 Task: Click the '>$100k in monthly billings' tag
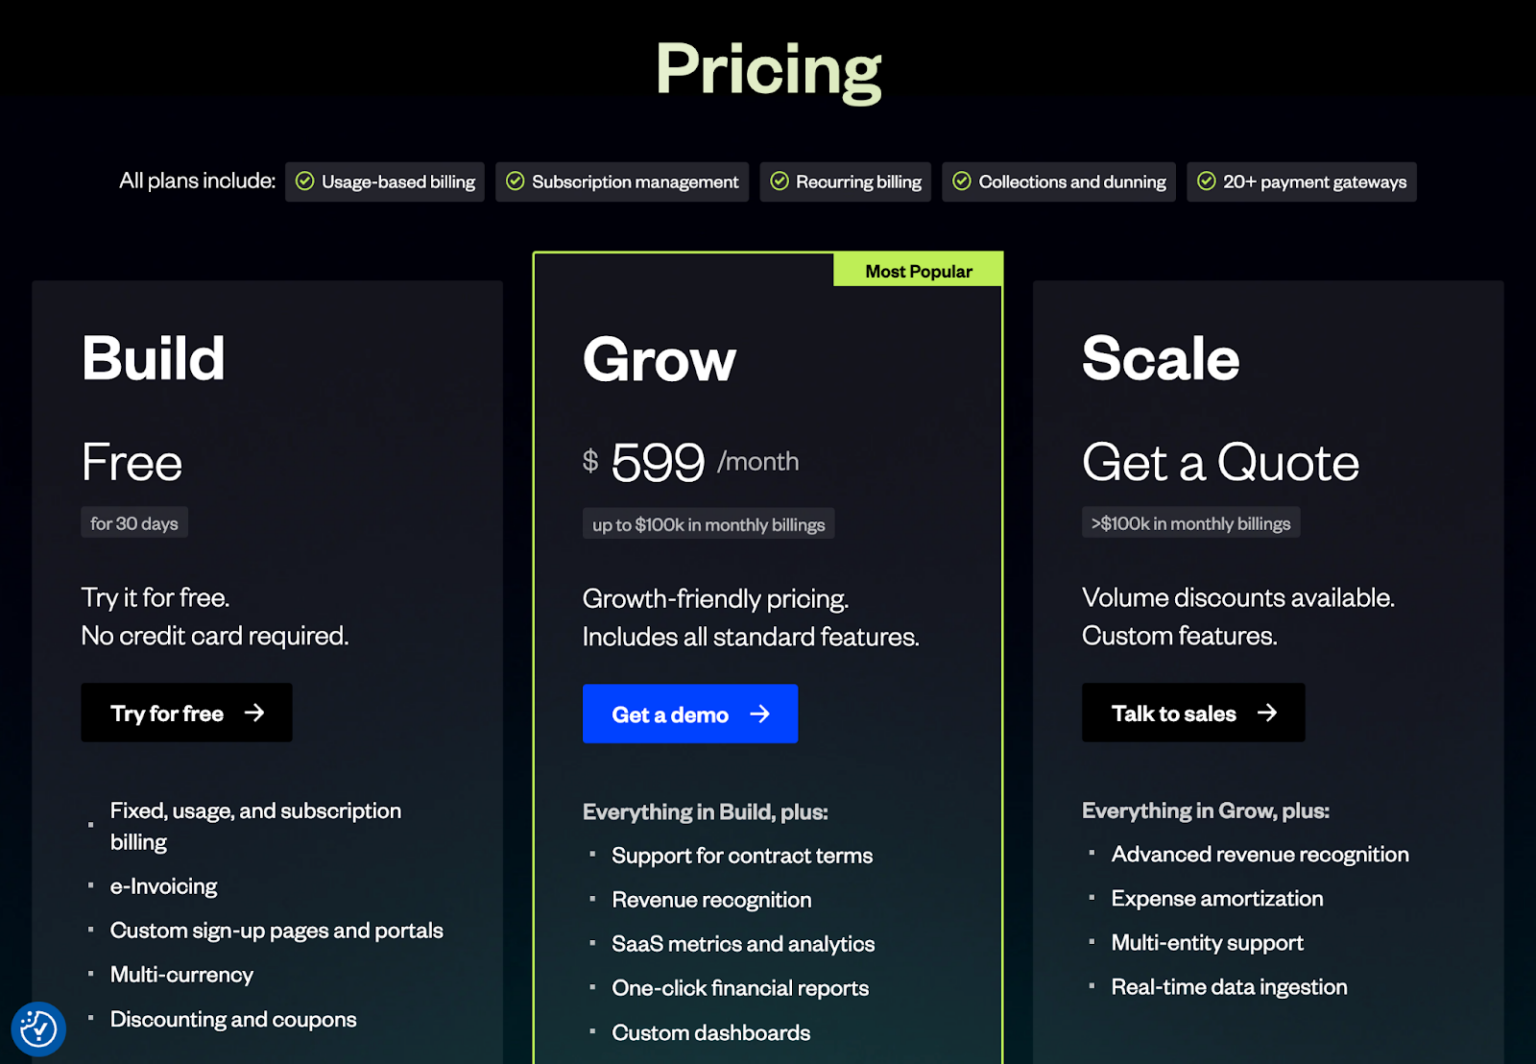pos(1190,522)
